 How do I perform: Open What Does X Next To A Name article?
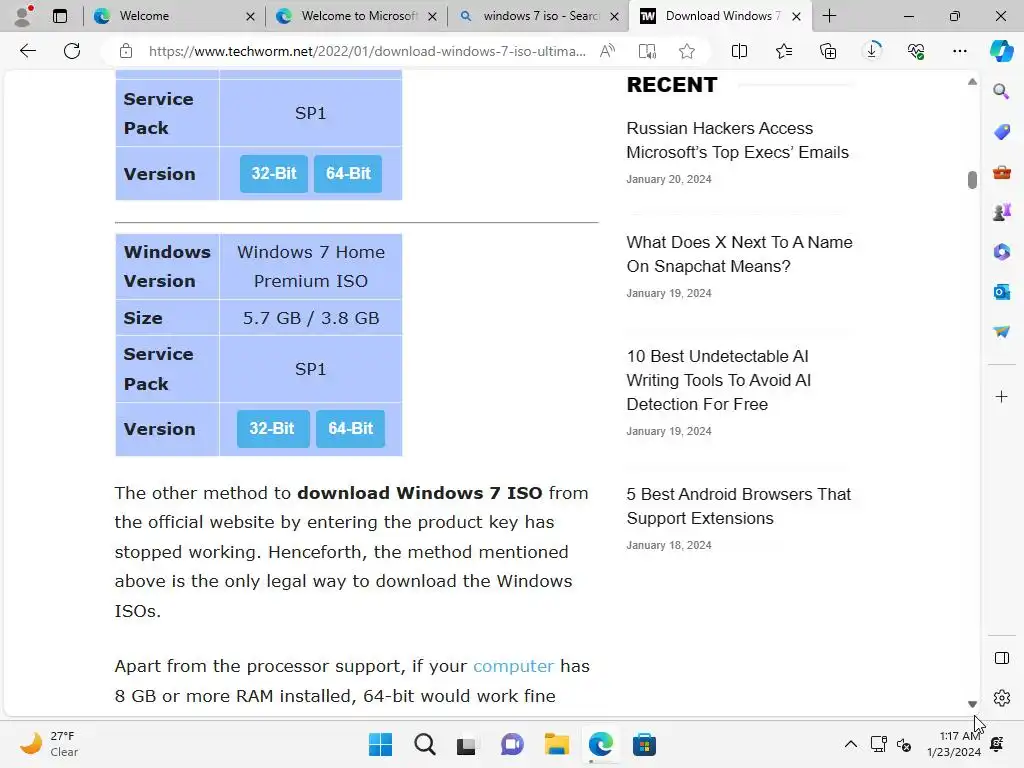tap(739, 254)
